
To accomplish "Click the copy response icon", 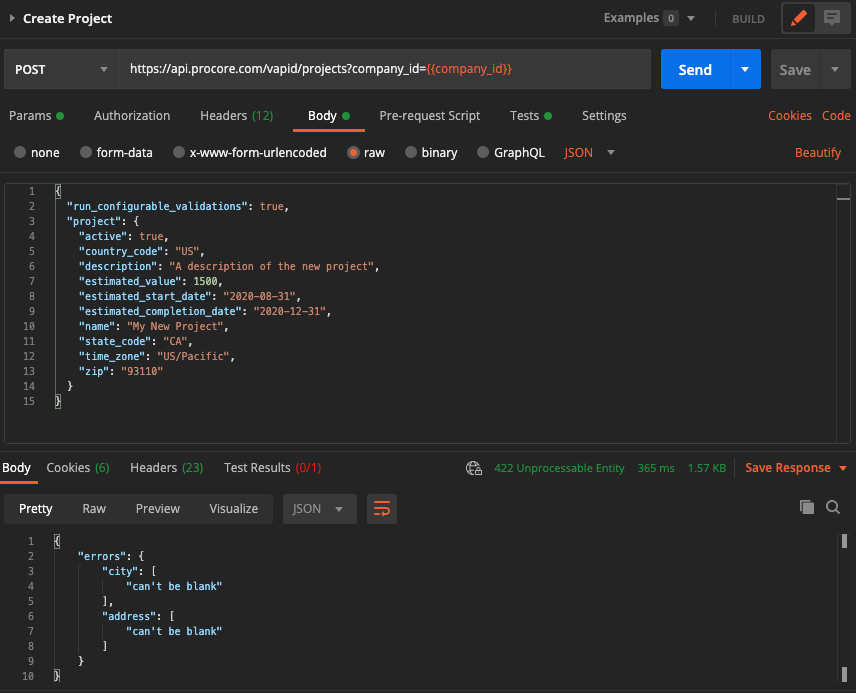I will point(807,507).
